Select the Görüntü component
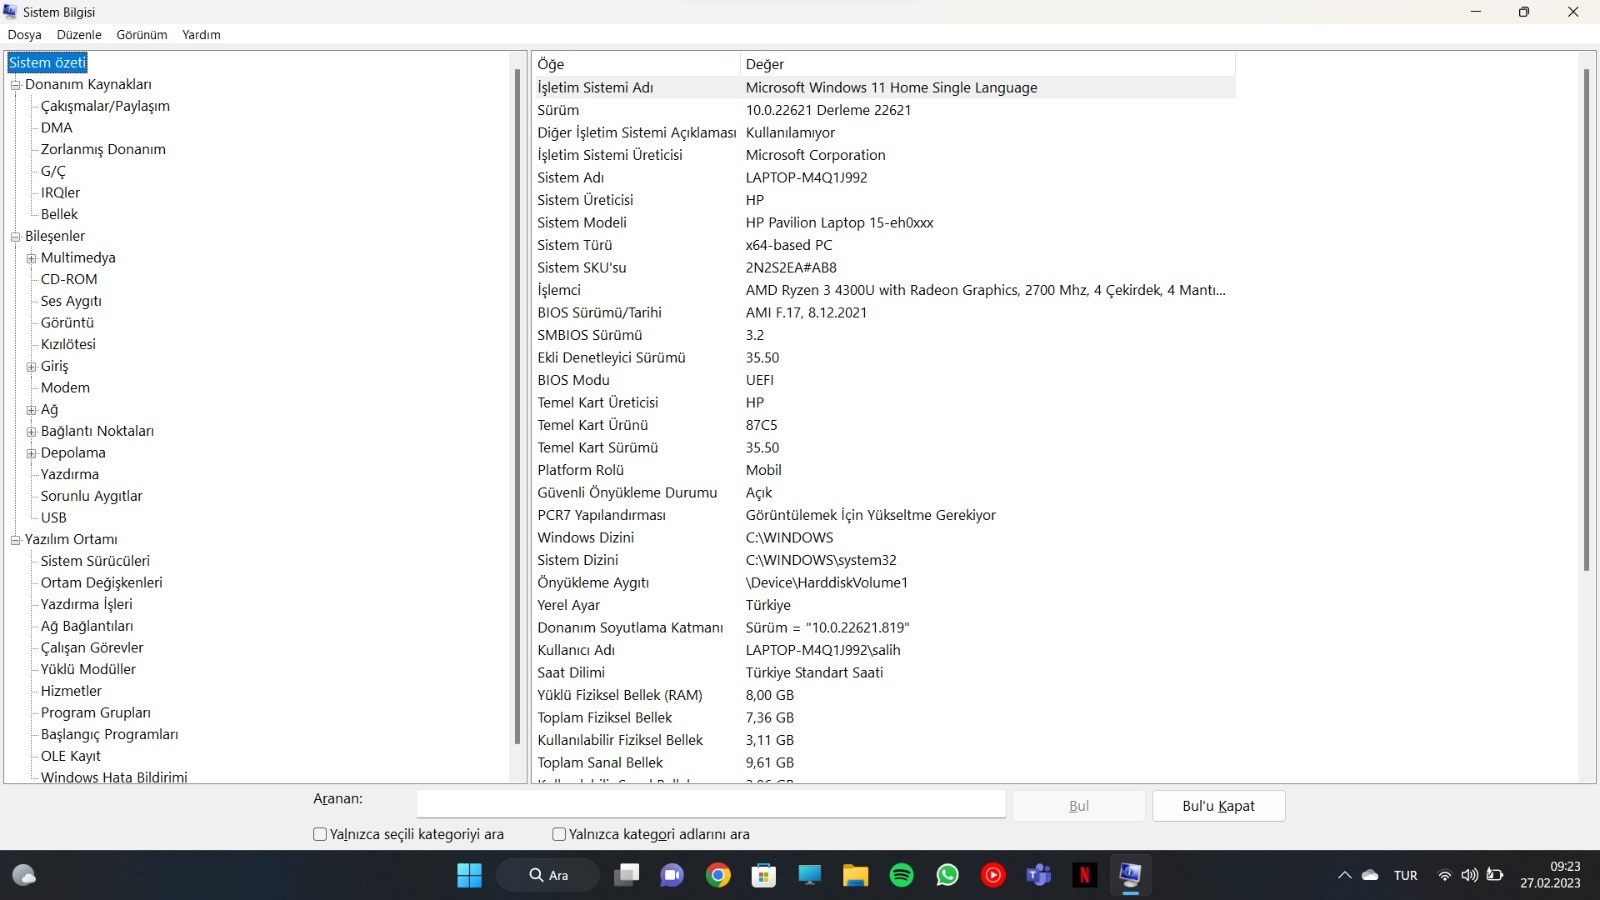 coord(67,323)
